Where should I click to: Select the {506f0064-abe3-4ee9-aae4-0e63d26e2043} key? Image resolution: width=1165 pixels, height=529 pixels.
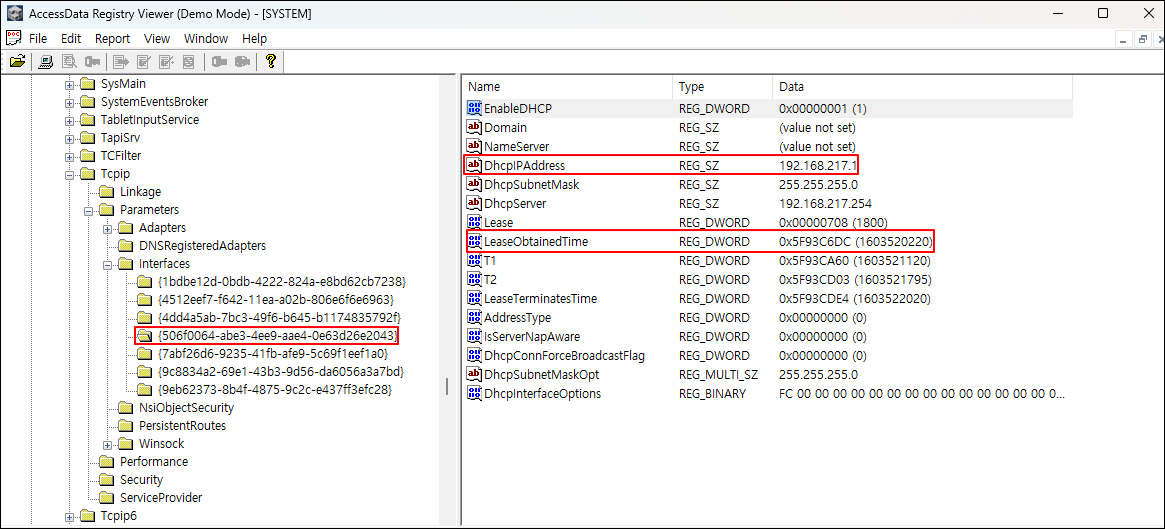[x=277, y=336]
